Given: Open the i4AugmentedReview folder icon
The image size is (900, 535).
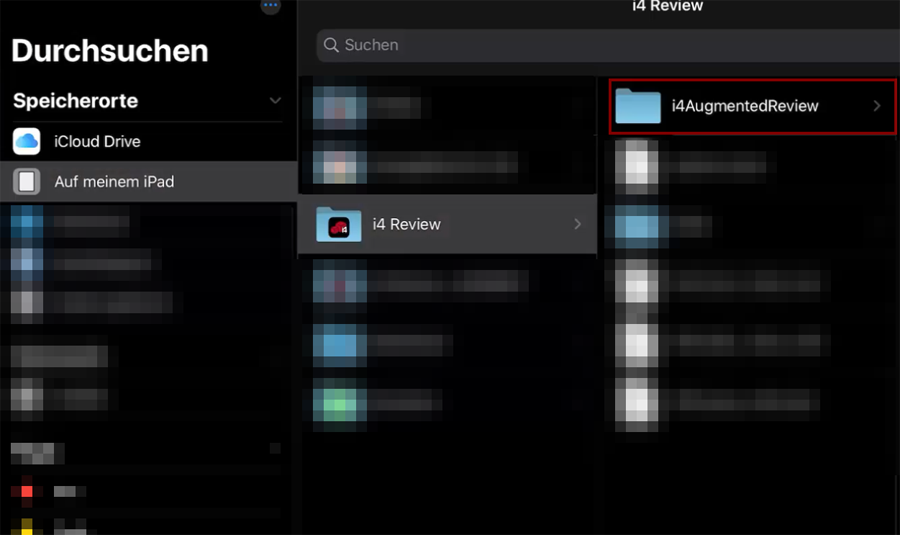Looking at the screenshot, I should [x=638, y=106].
